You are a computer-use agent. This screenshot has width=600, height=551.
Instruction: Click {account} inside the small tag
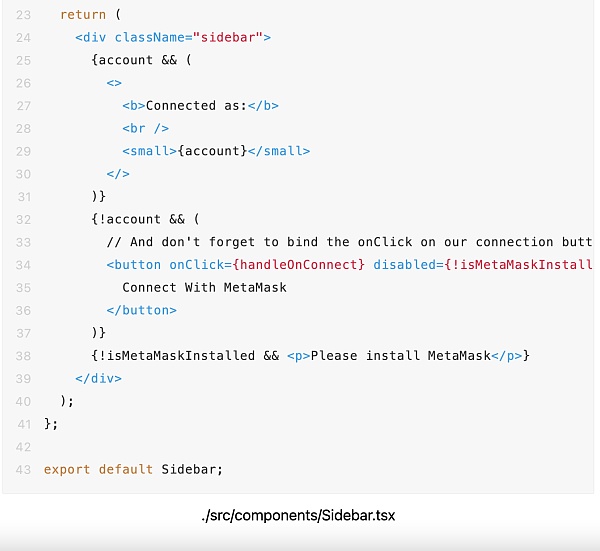(211, 151)
